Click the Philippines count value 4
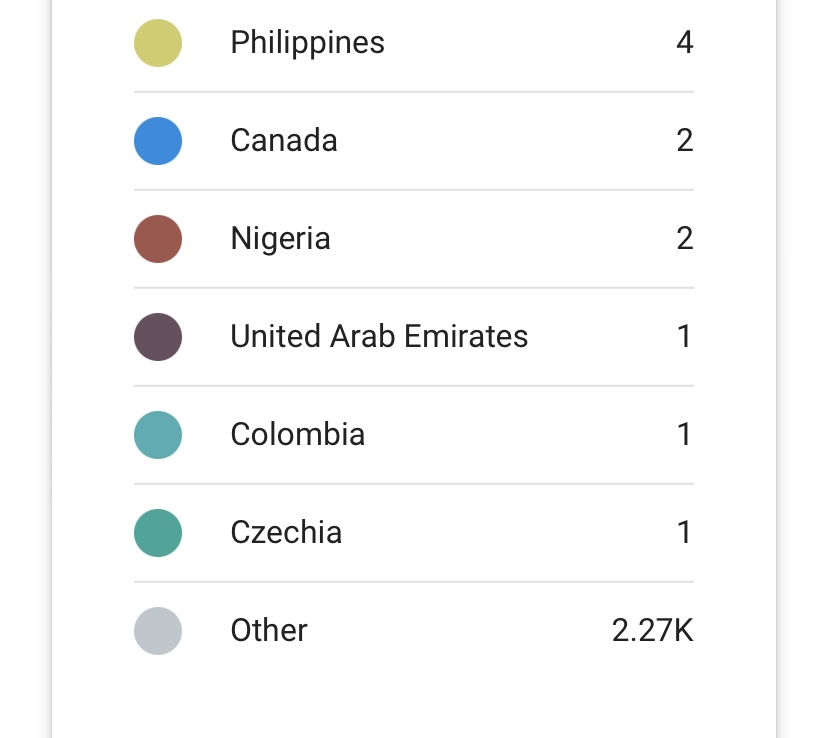Image resolution: width=828 pixels, height=738 pixels. click(685, 42)
